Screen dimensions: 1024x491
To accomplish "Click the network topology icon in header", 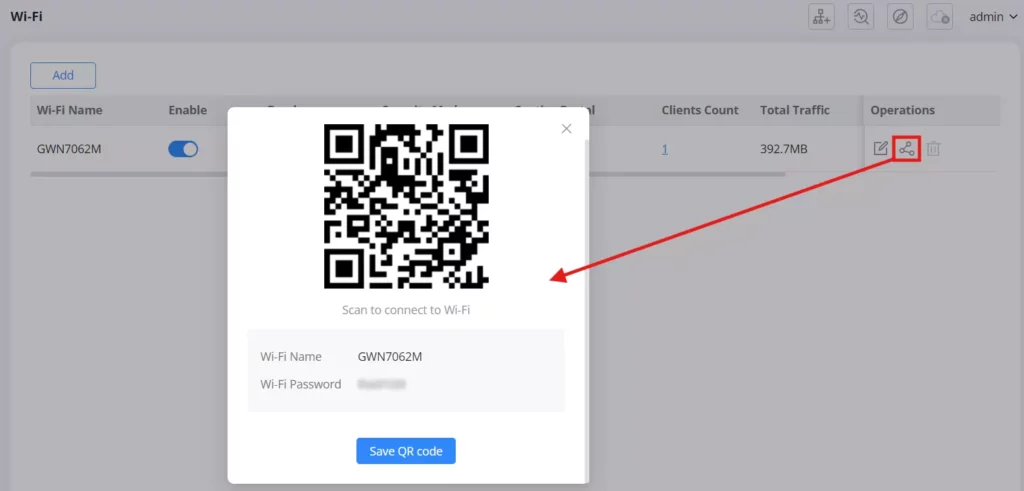I will pos(822,18).
